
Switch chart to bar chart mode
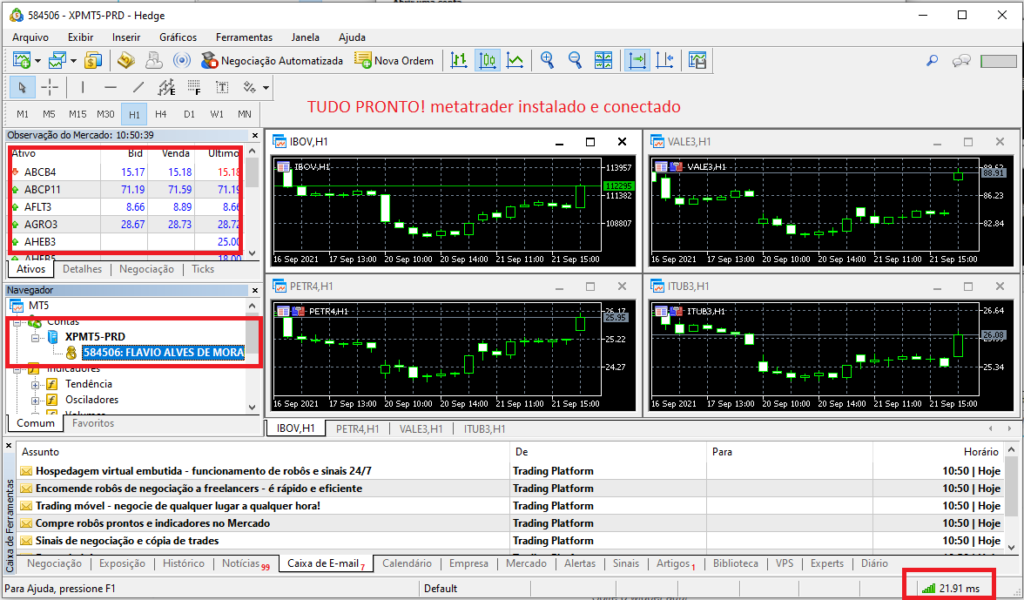click(459, 60)
